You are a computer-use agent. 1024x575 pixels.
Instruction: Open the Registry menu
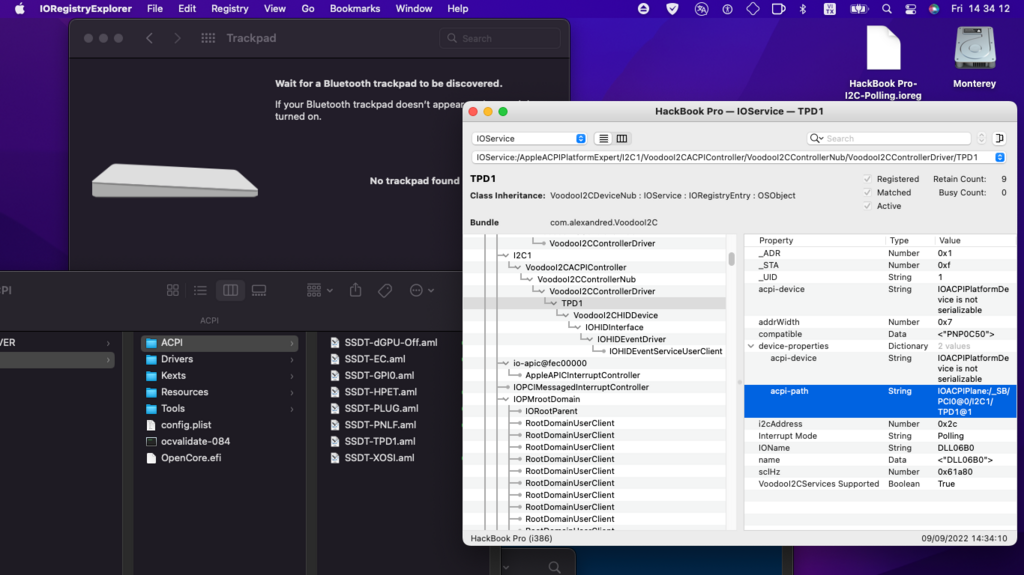[229, 9]
